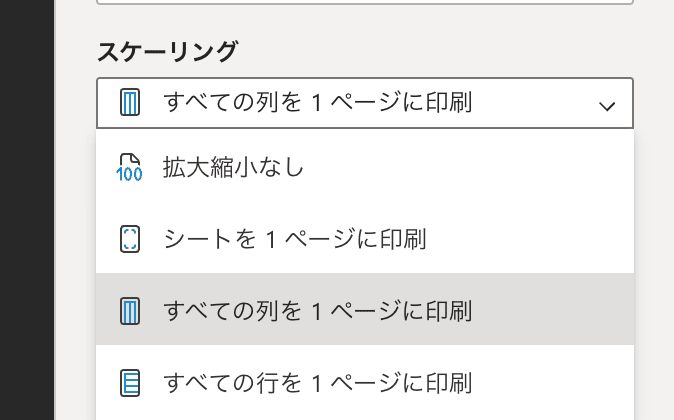Viewport: 674px width, 420px height.
Task: Collapse the list using the chevron arrow
Action: (607, 106)
